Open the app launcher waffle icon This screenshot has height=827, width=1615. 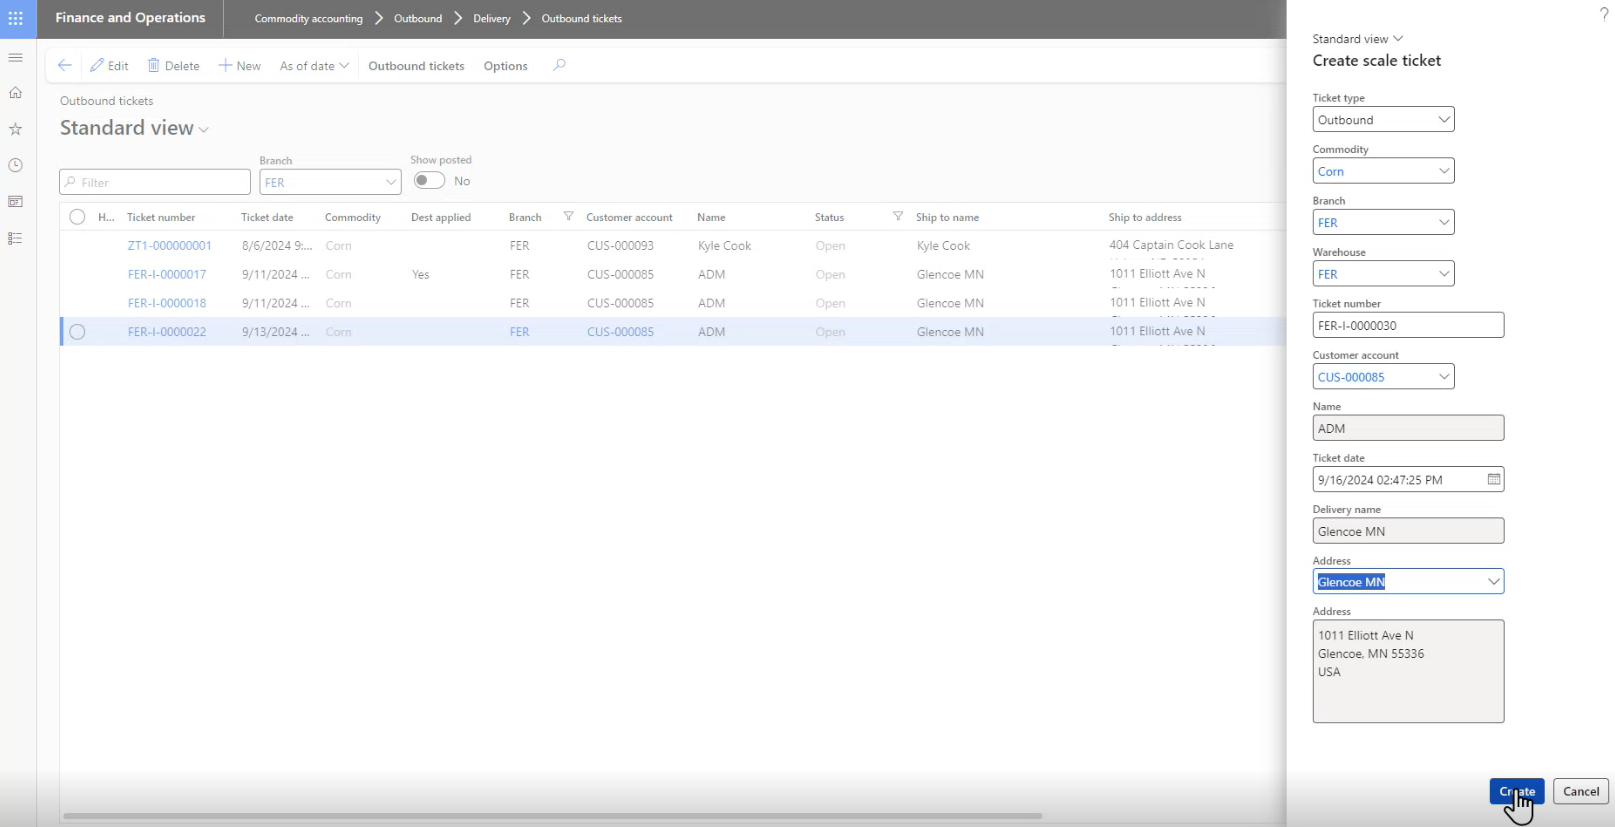16,19
